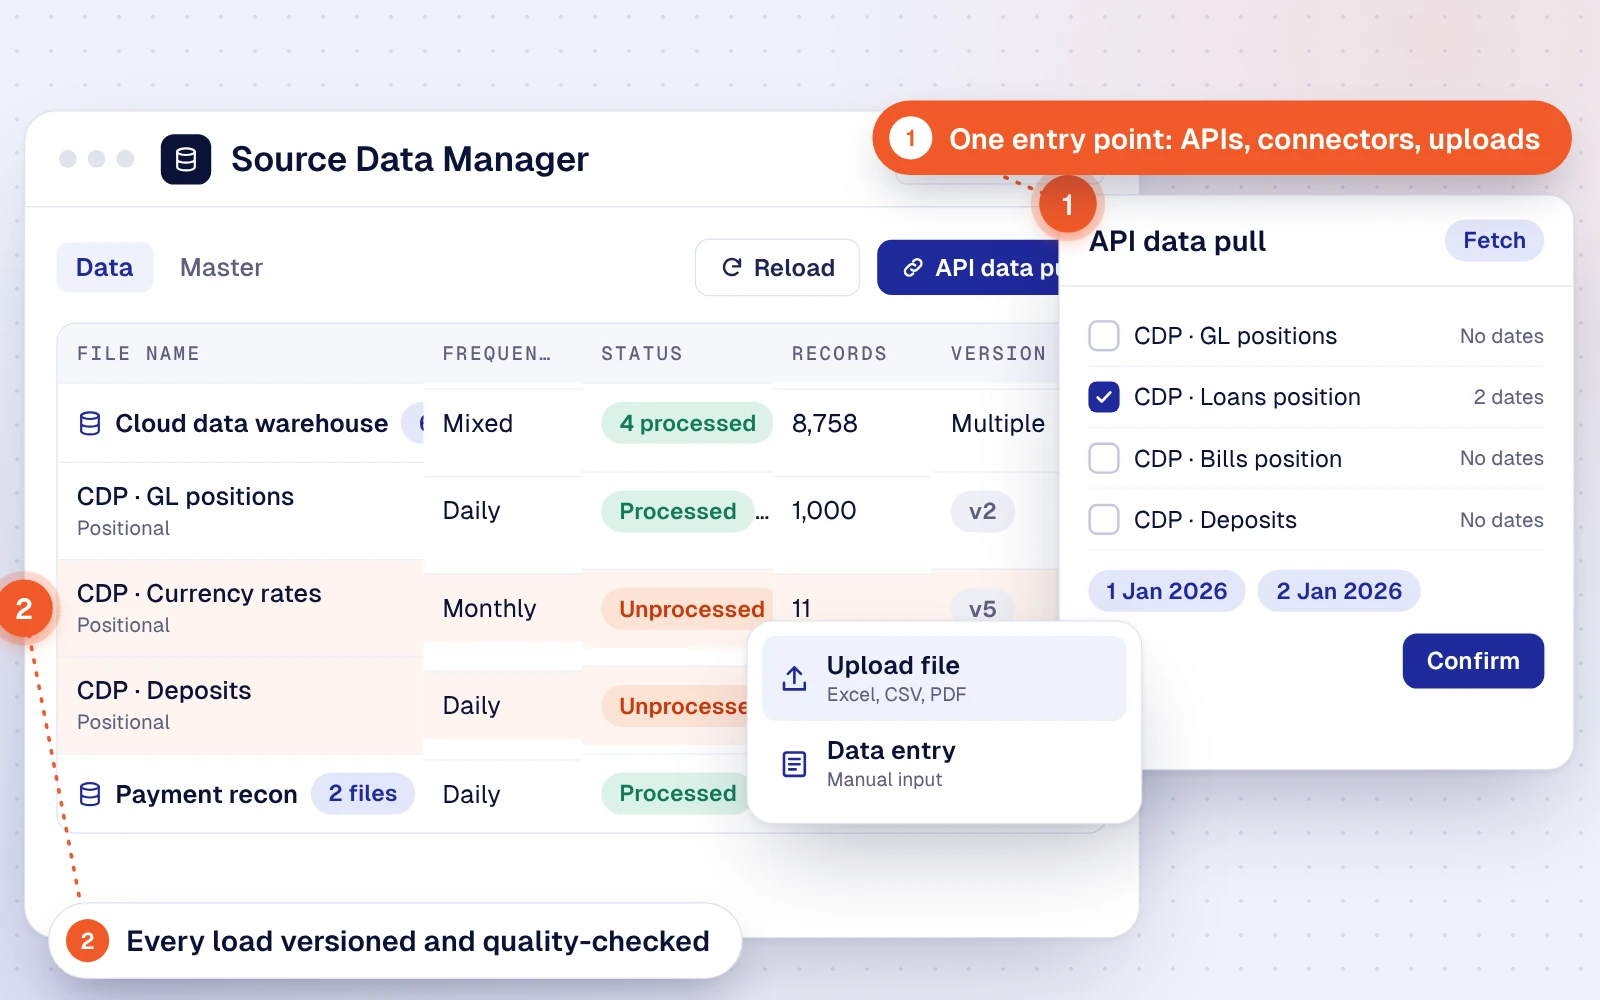
Task: Check the CDP · Deposits checkbox in API panel
Action: pyautogui.click(x=1104, y=519)
